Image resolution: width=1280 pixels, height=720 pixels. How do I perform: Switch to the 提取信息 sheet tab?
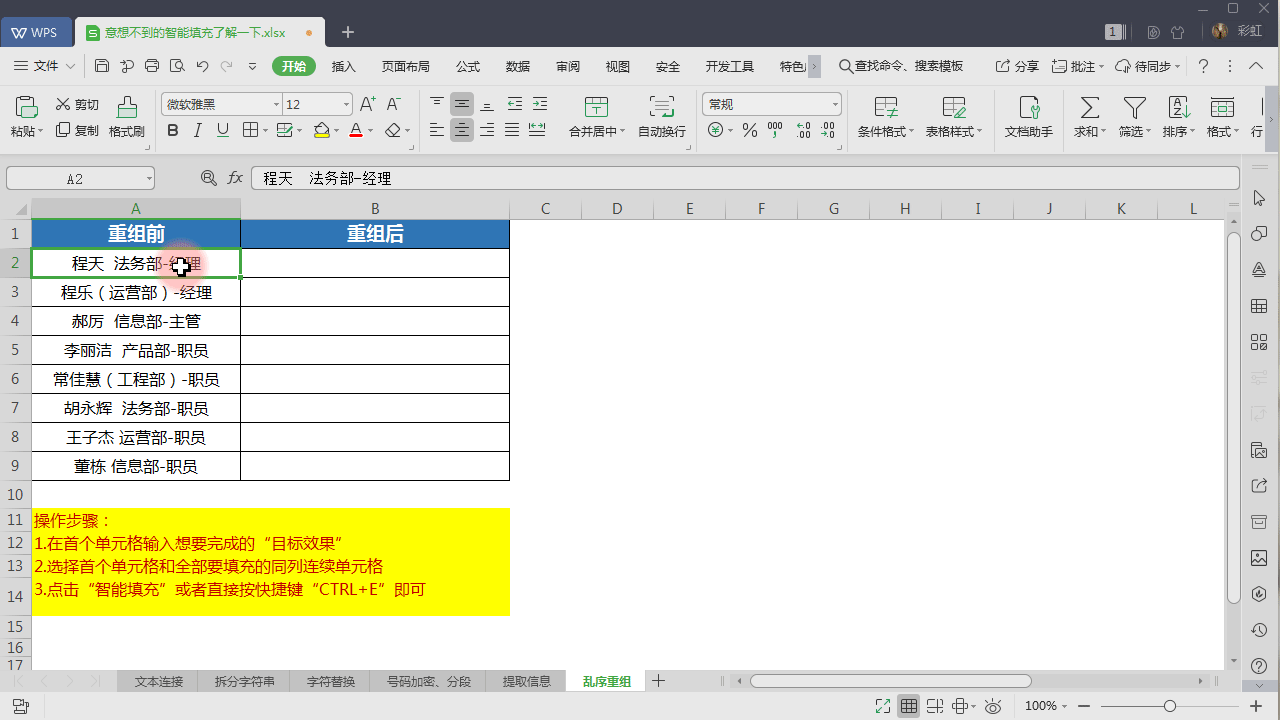pos(526,682)
